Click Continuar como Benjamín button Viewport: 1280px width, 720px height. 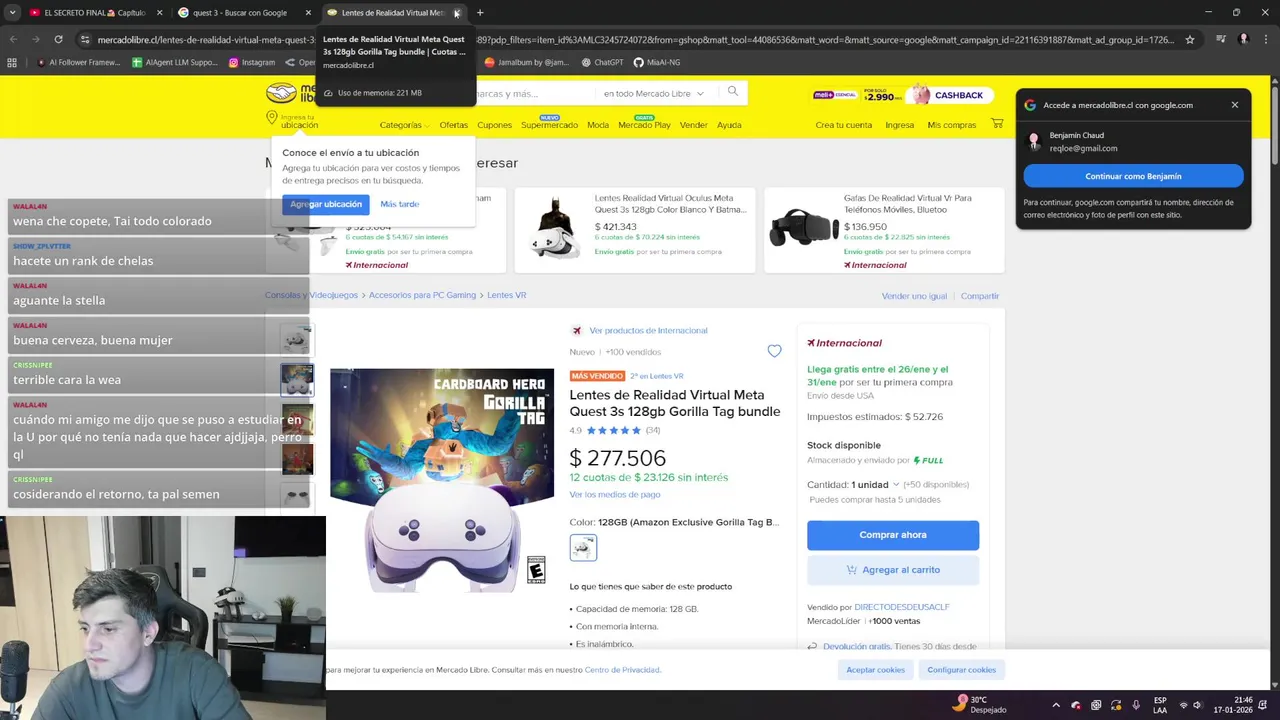pos(1133,176)
